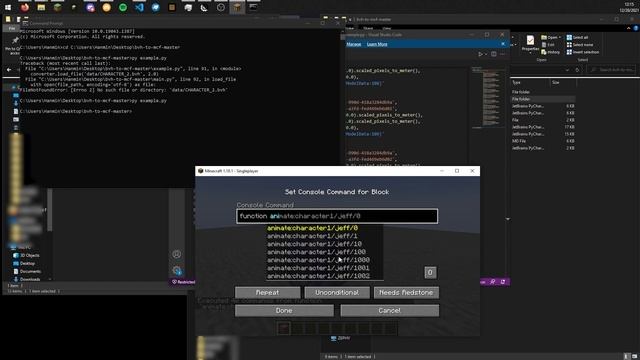640x360 pixels.
Task: Click Explorer ribbon help icon
Action: pyautogui.click(x=636, y=28)
